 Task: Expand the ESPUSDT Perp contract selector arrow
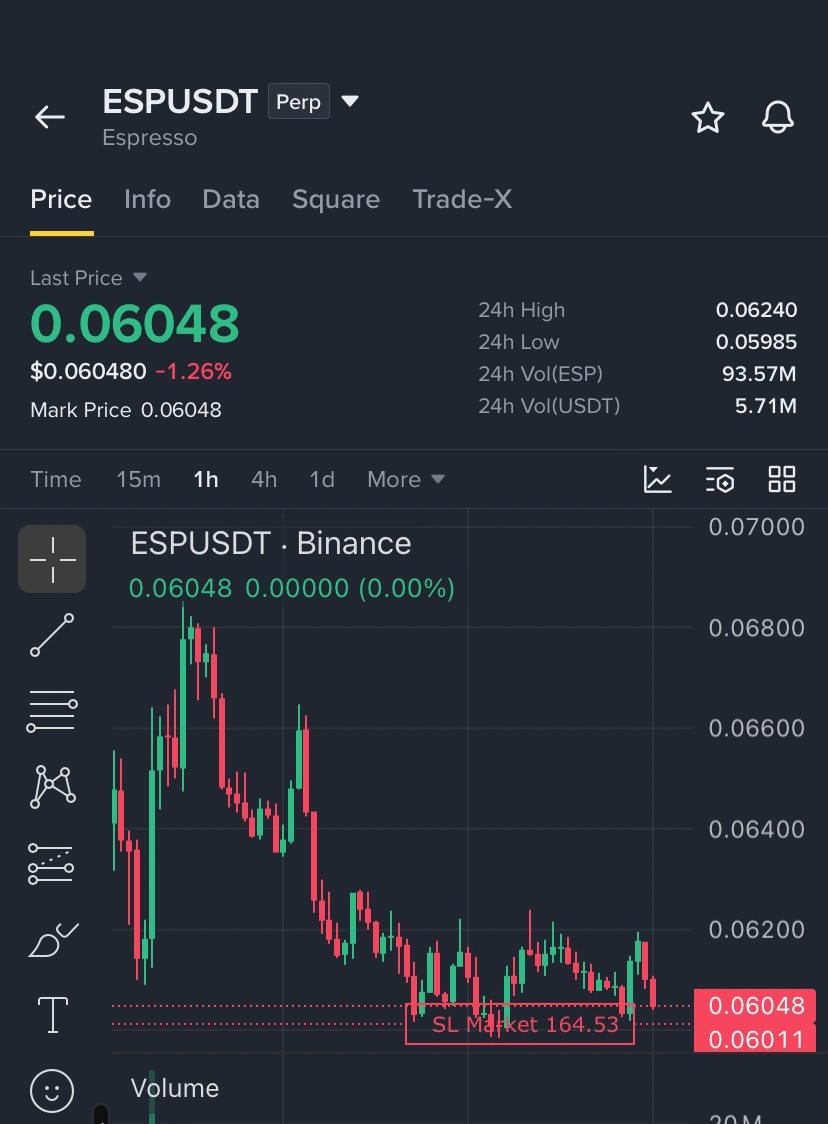(350, 101)
